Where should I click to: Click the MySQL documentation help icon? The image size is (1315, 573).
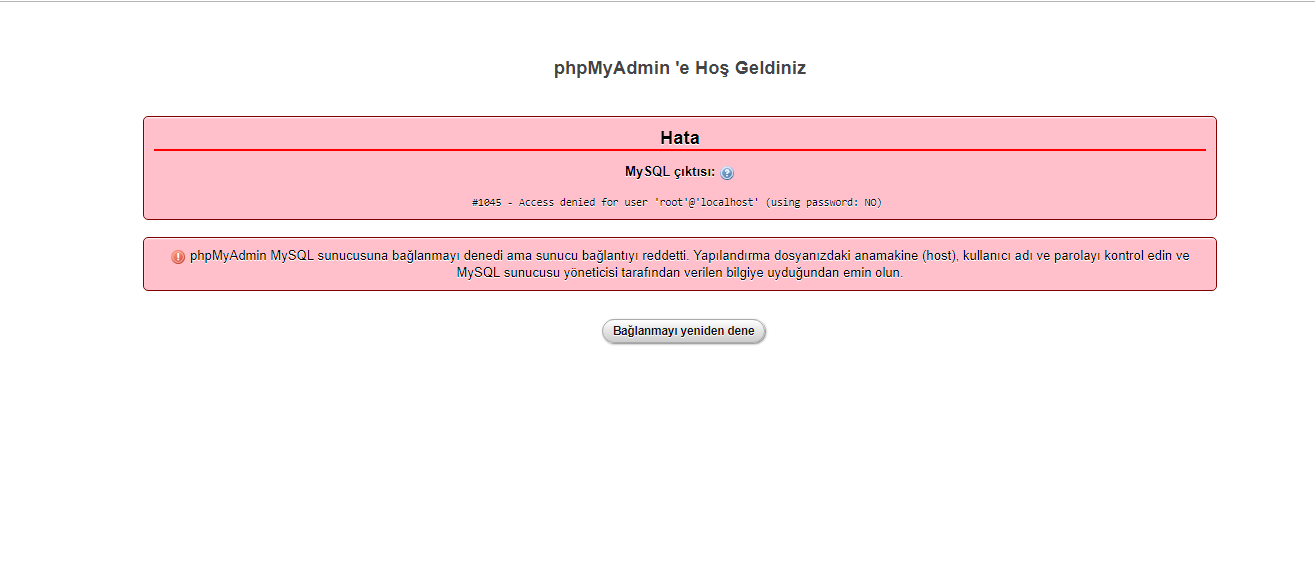point(727,173)
